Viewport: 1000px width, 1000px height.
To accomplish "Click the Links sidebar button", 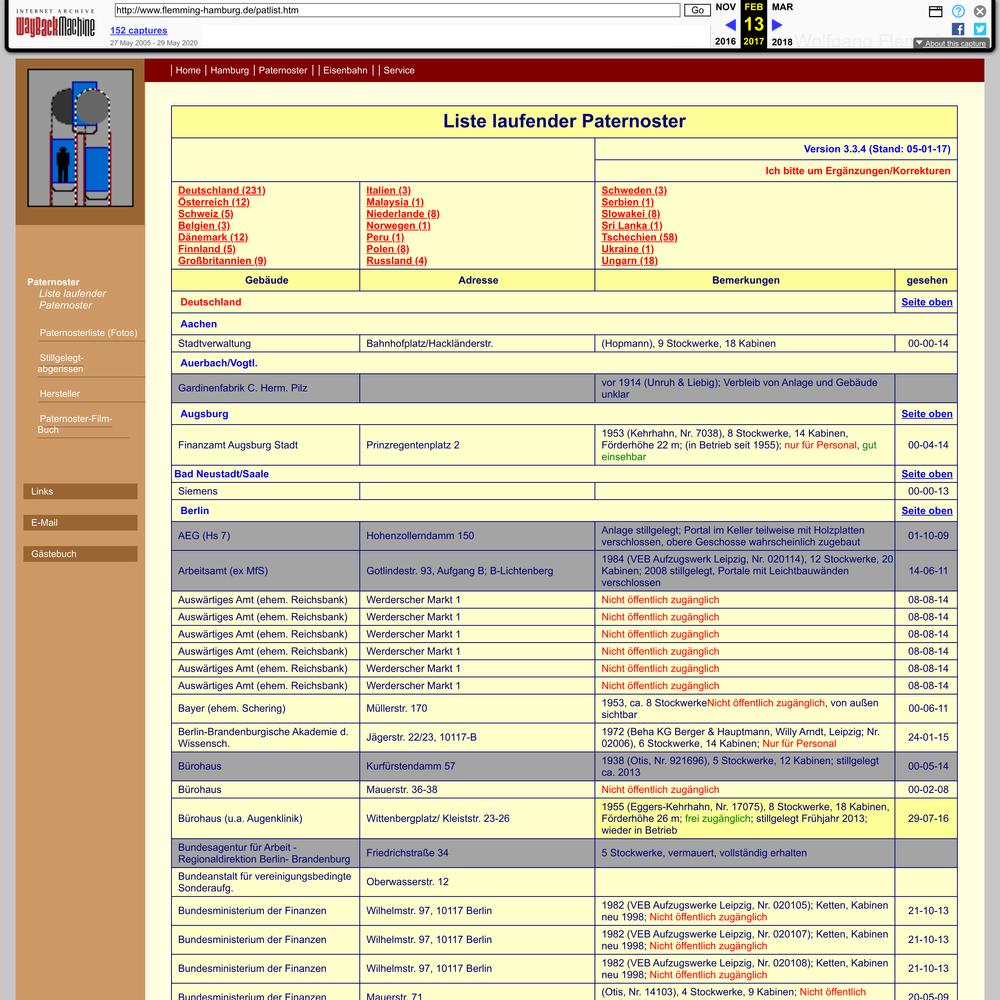I will 80,491.
